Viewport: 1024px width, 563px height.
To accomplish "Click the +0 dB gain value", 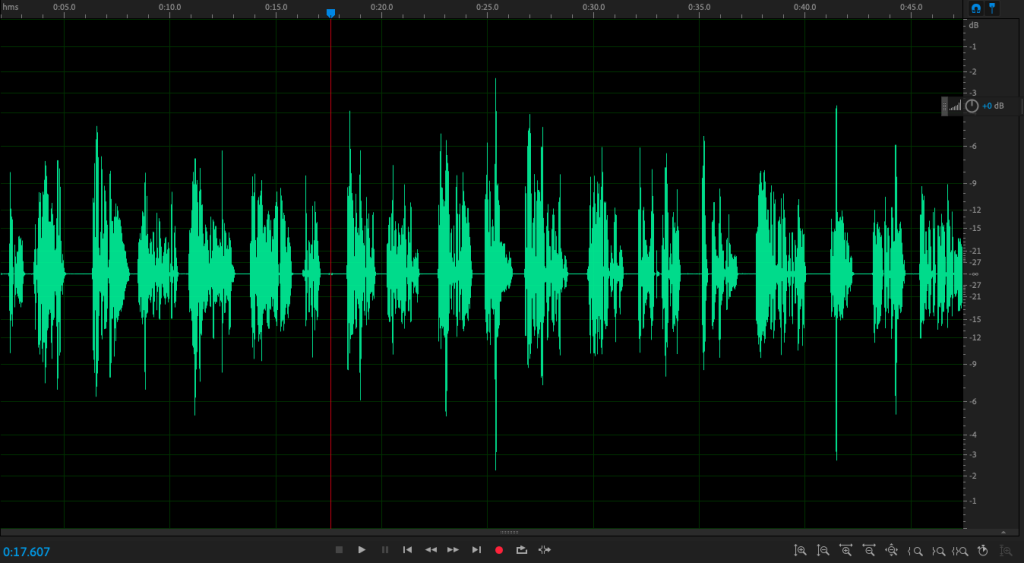I will coord(993,106).
